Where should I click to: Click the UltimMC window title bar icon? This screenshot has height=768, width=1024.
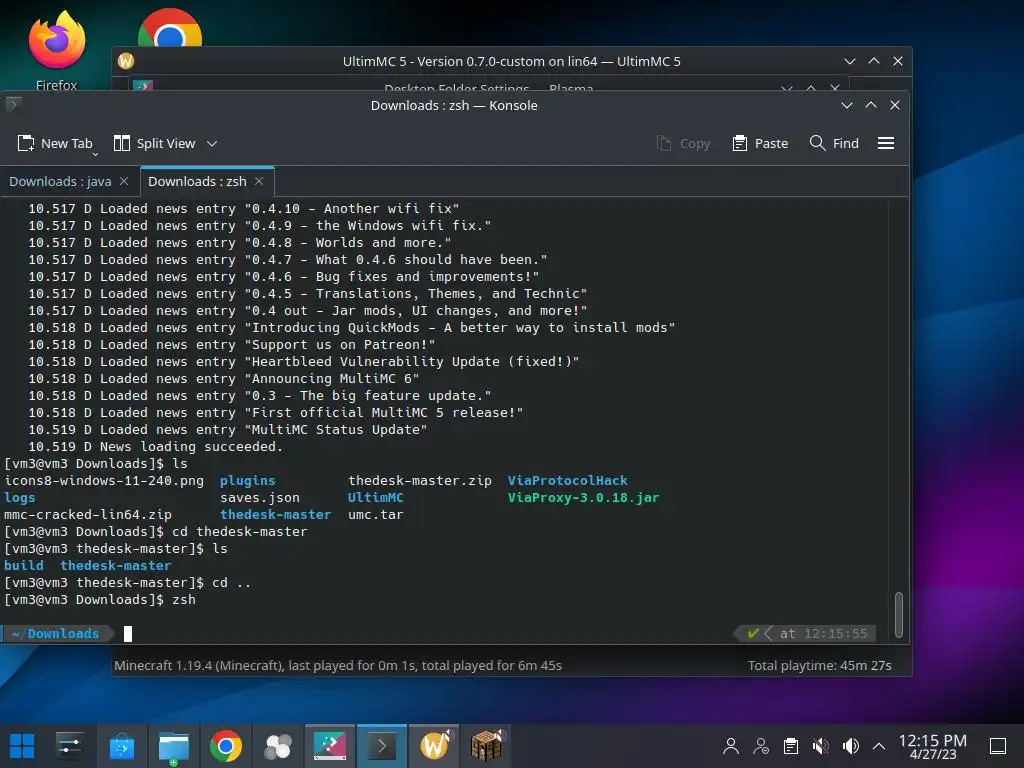(x=126, y=61)
